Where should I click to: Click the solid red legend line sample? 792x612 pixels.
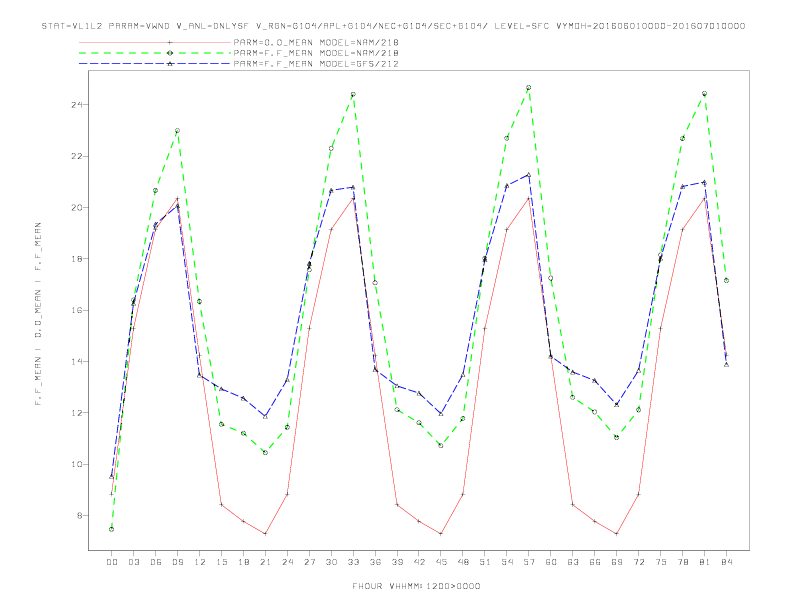155,42
